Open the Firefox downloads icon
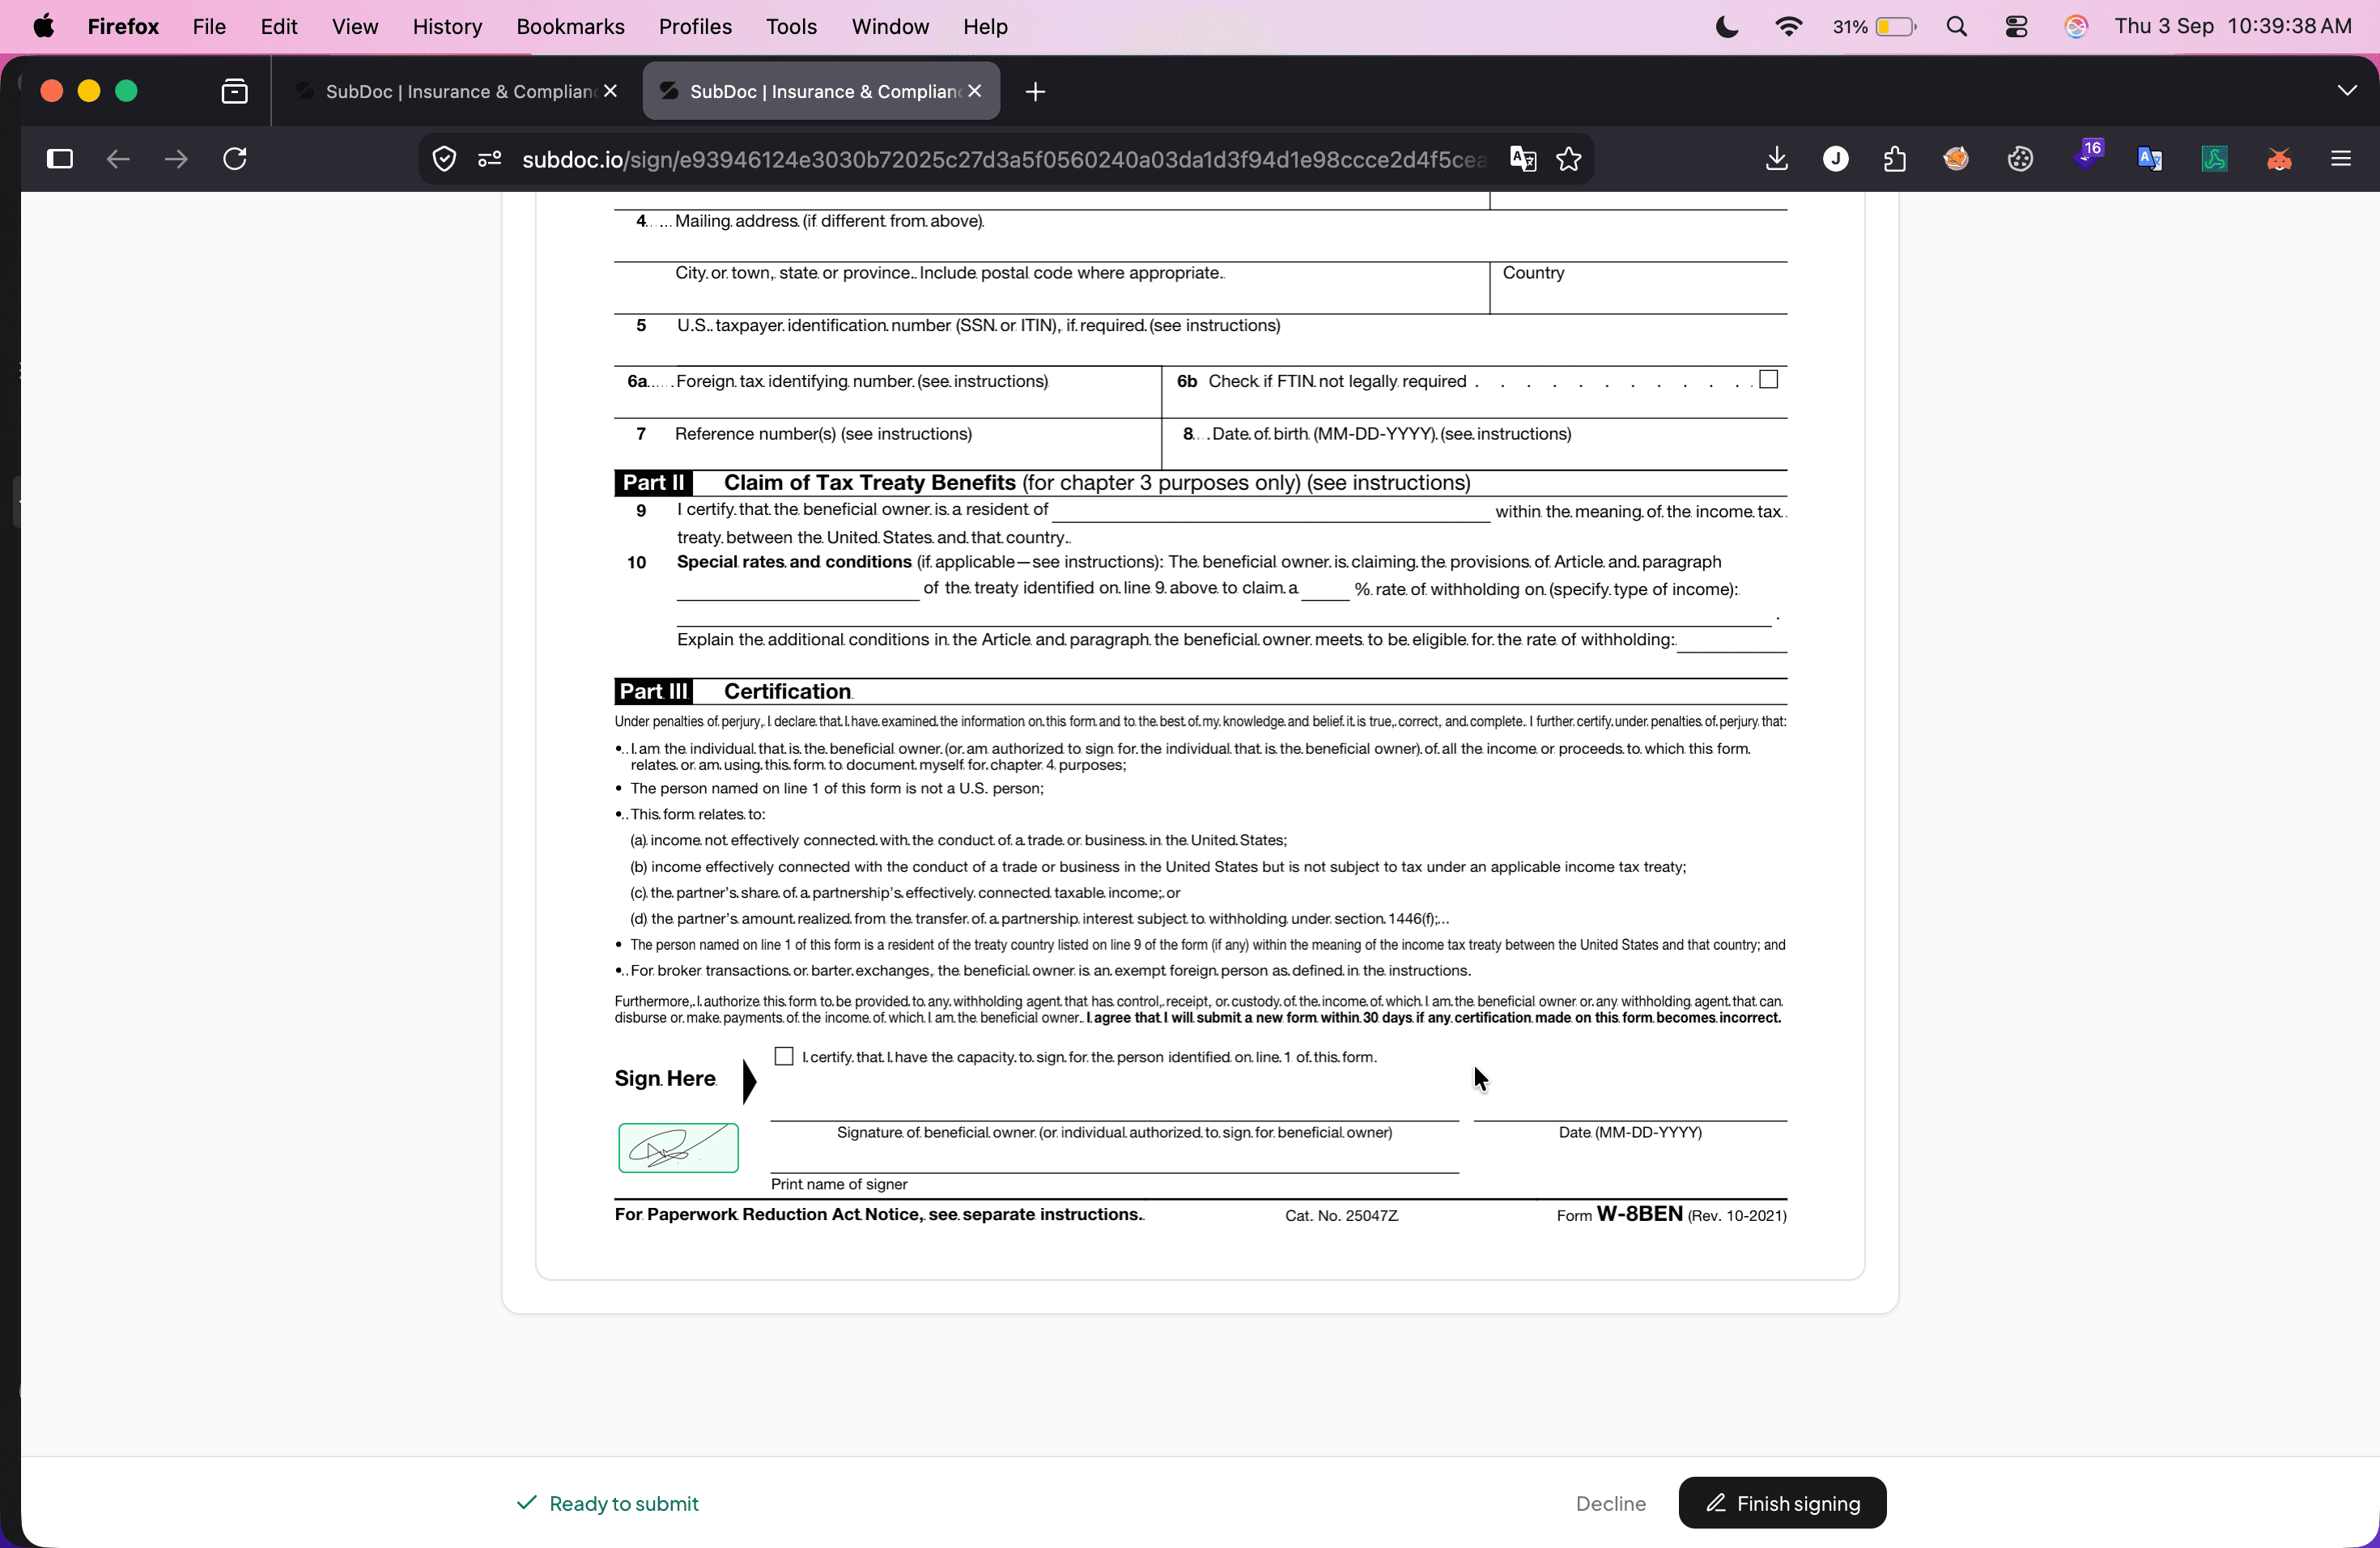 [x=1777, y=159]
